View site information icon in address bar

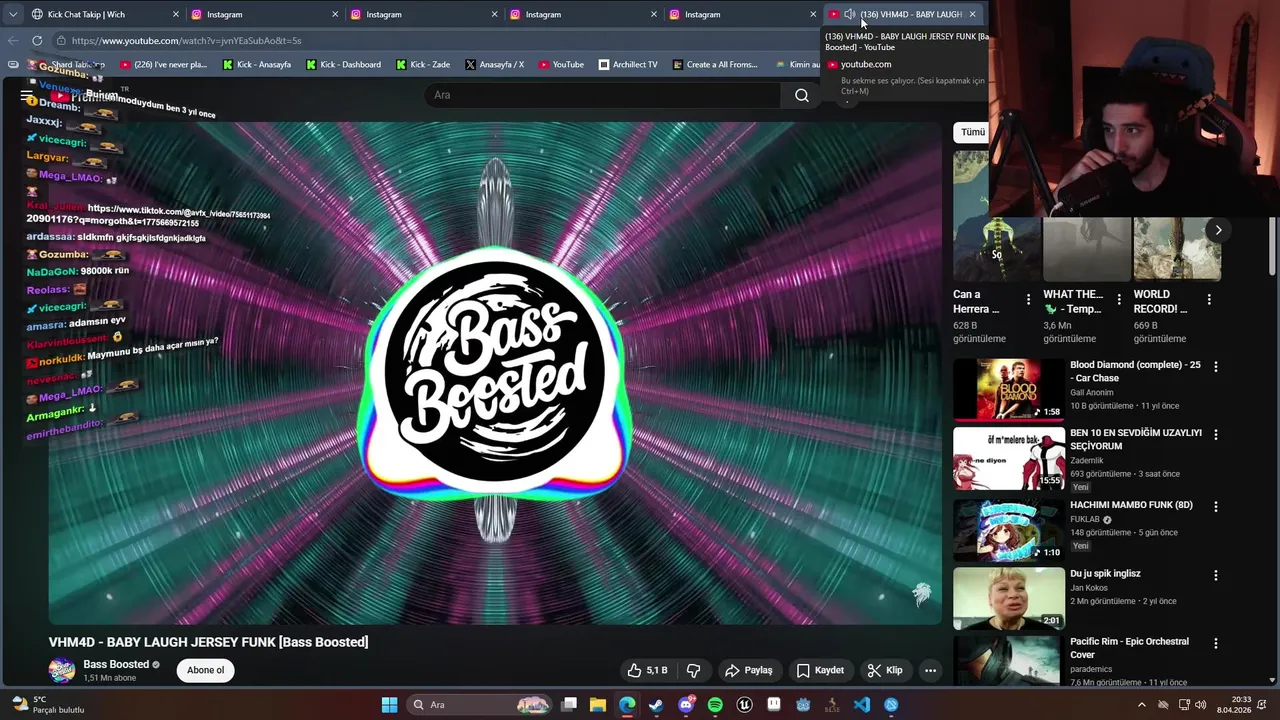tap(61, 40)
